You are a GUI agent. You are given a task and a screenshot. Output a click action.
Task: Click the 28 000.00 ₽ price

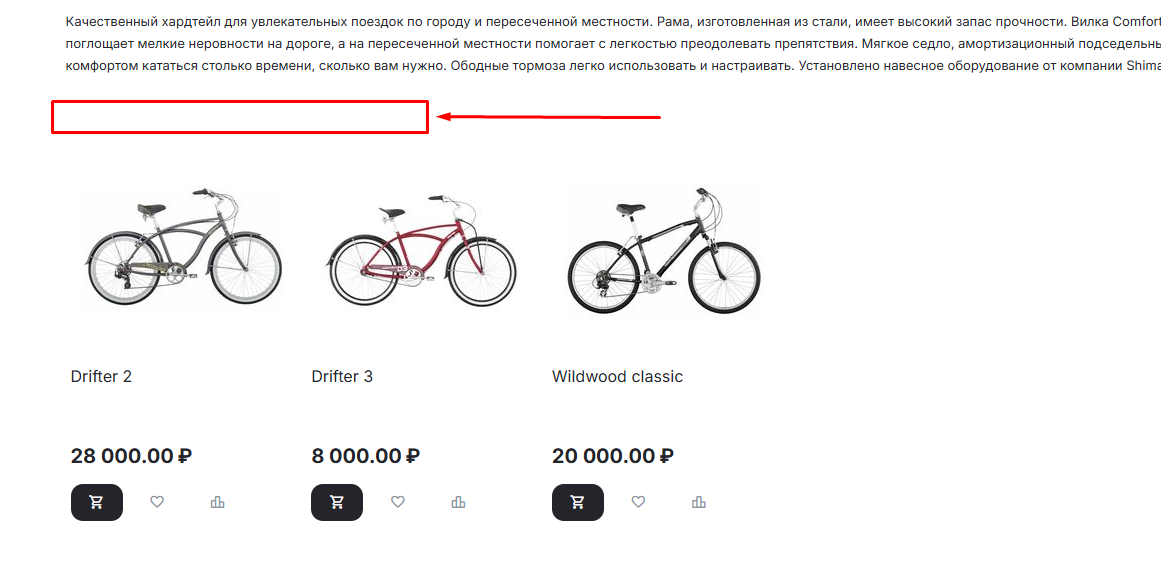pyautogui.click(x=131, y=456)
